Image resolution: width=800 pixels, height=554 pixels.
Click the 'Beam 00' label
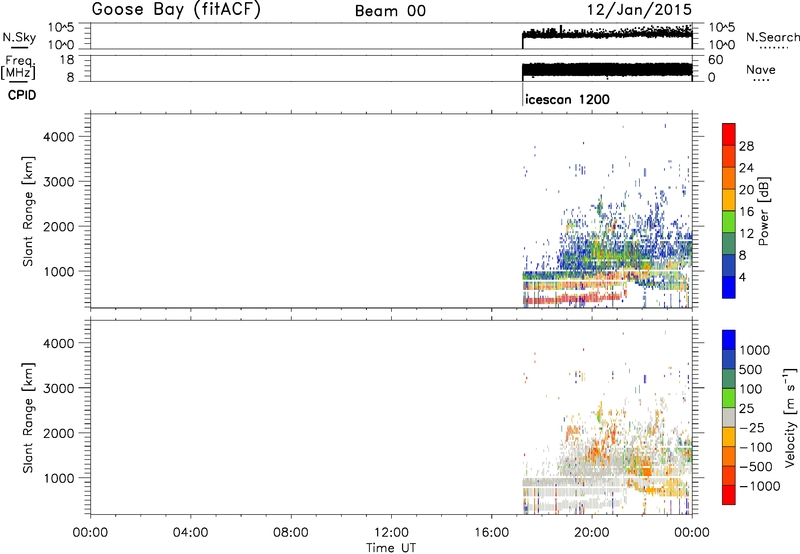point(390,11)
